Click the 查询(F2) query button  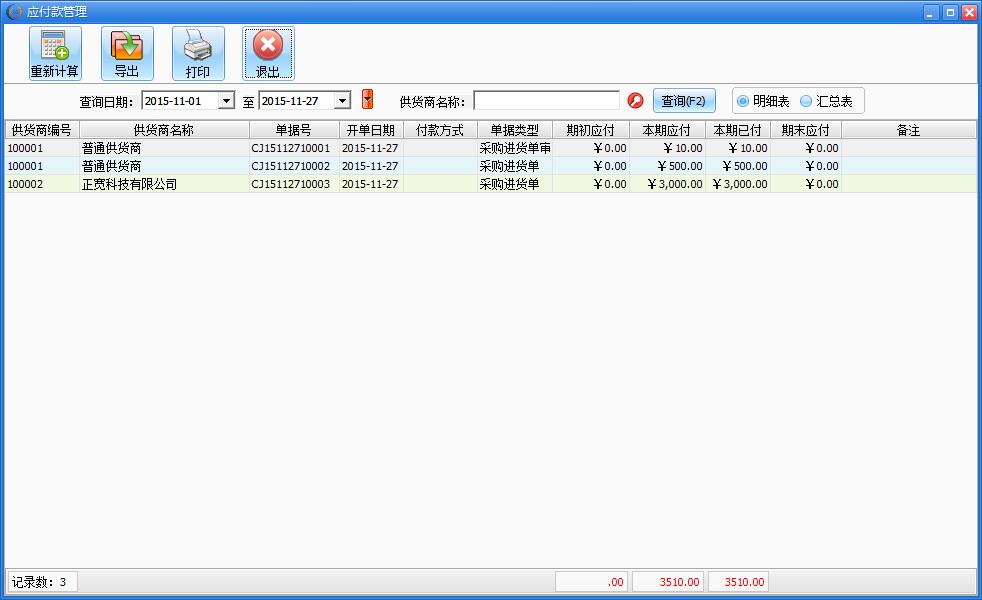click(x=684, y=101)
